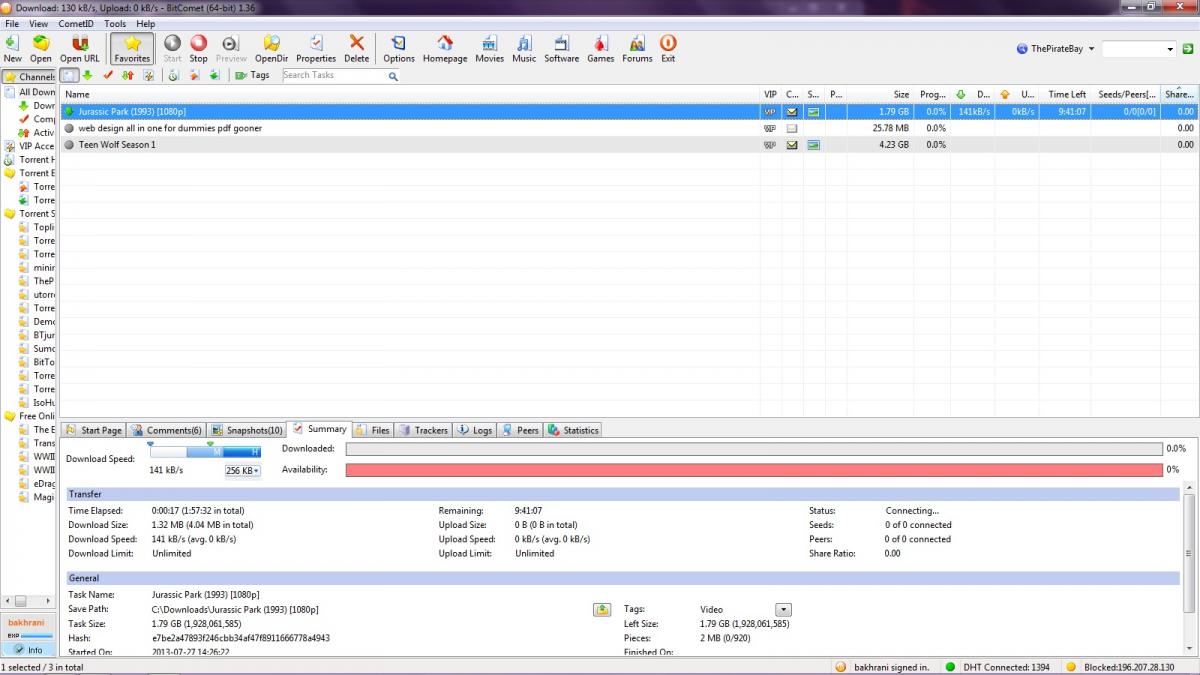Click the Channels panel header
Viewport: 1200px width, 675px height.
(29, 77)
